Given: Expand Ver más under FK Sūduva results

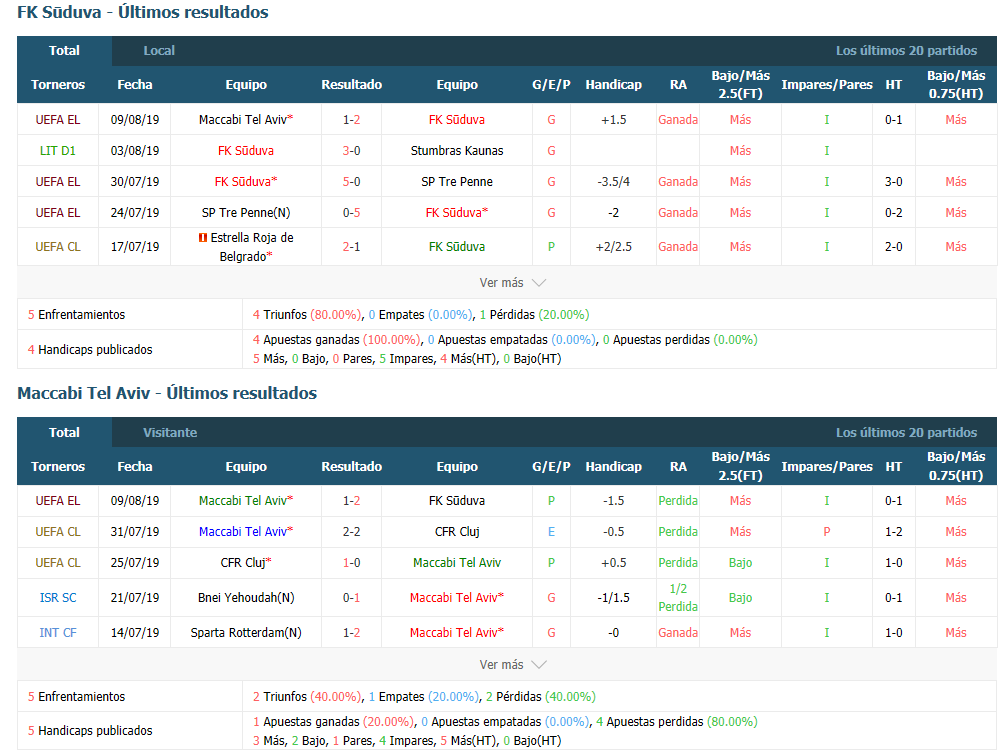Looking at the screenshot, I should pos(512,282).
